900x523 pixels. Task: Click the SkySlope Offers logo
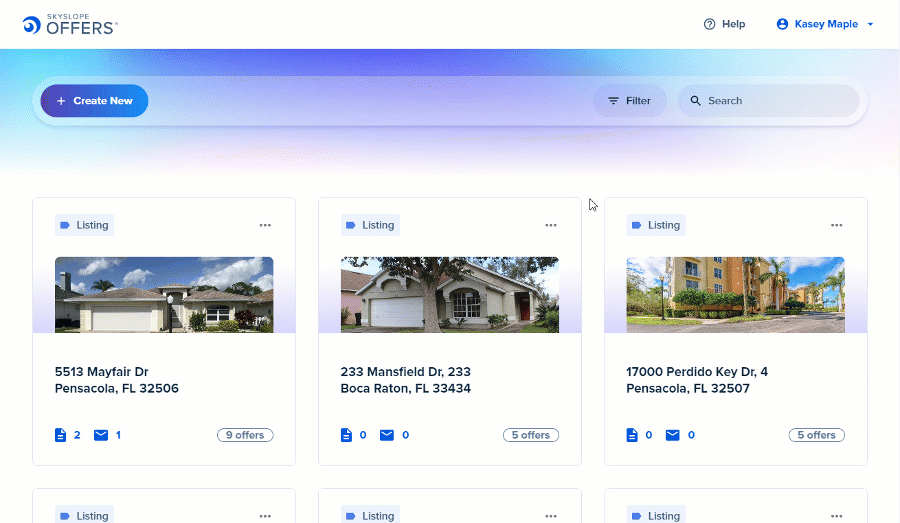70,25
